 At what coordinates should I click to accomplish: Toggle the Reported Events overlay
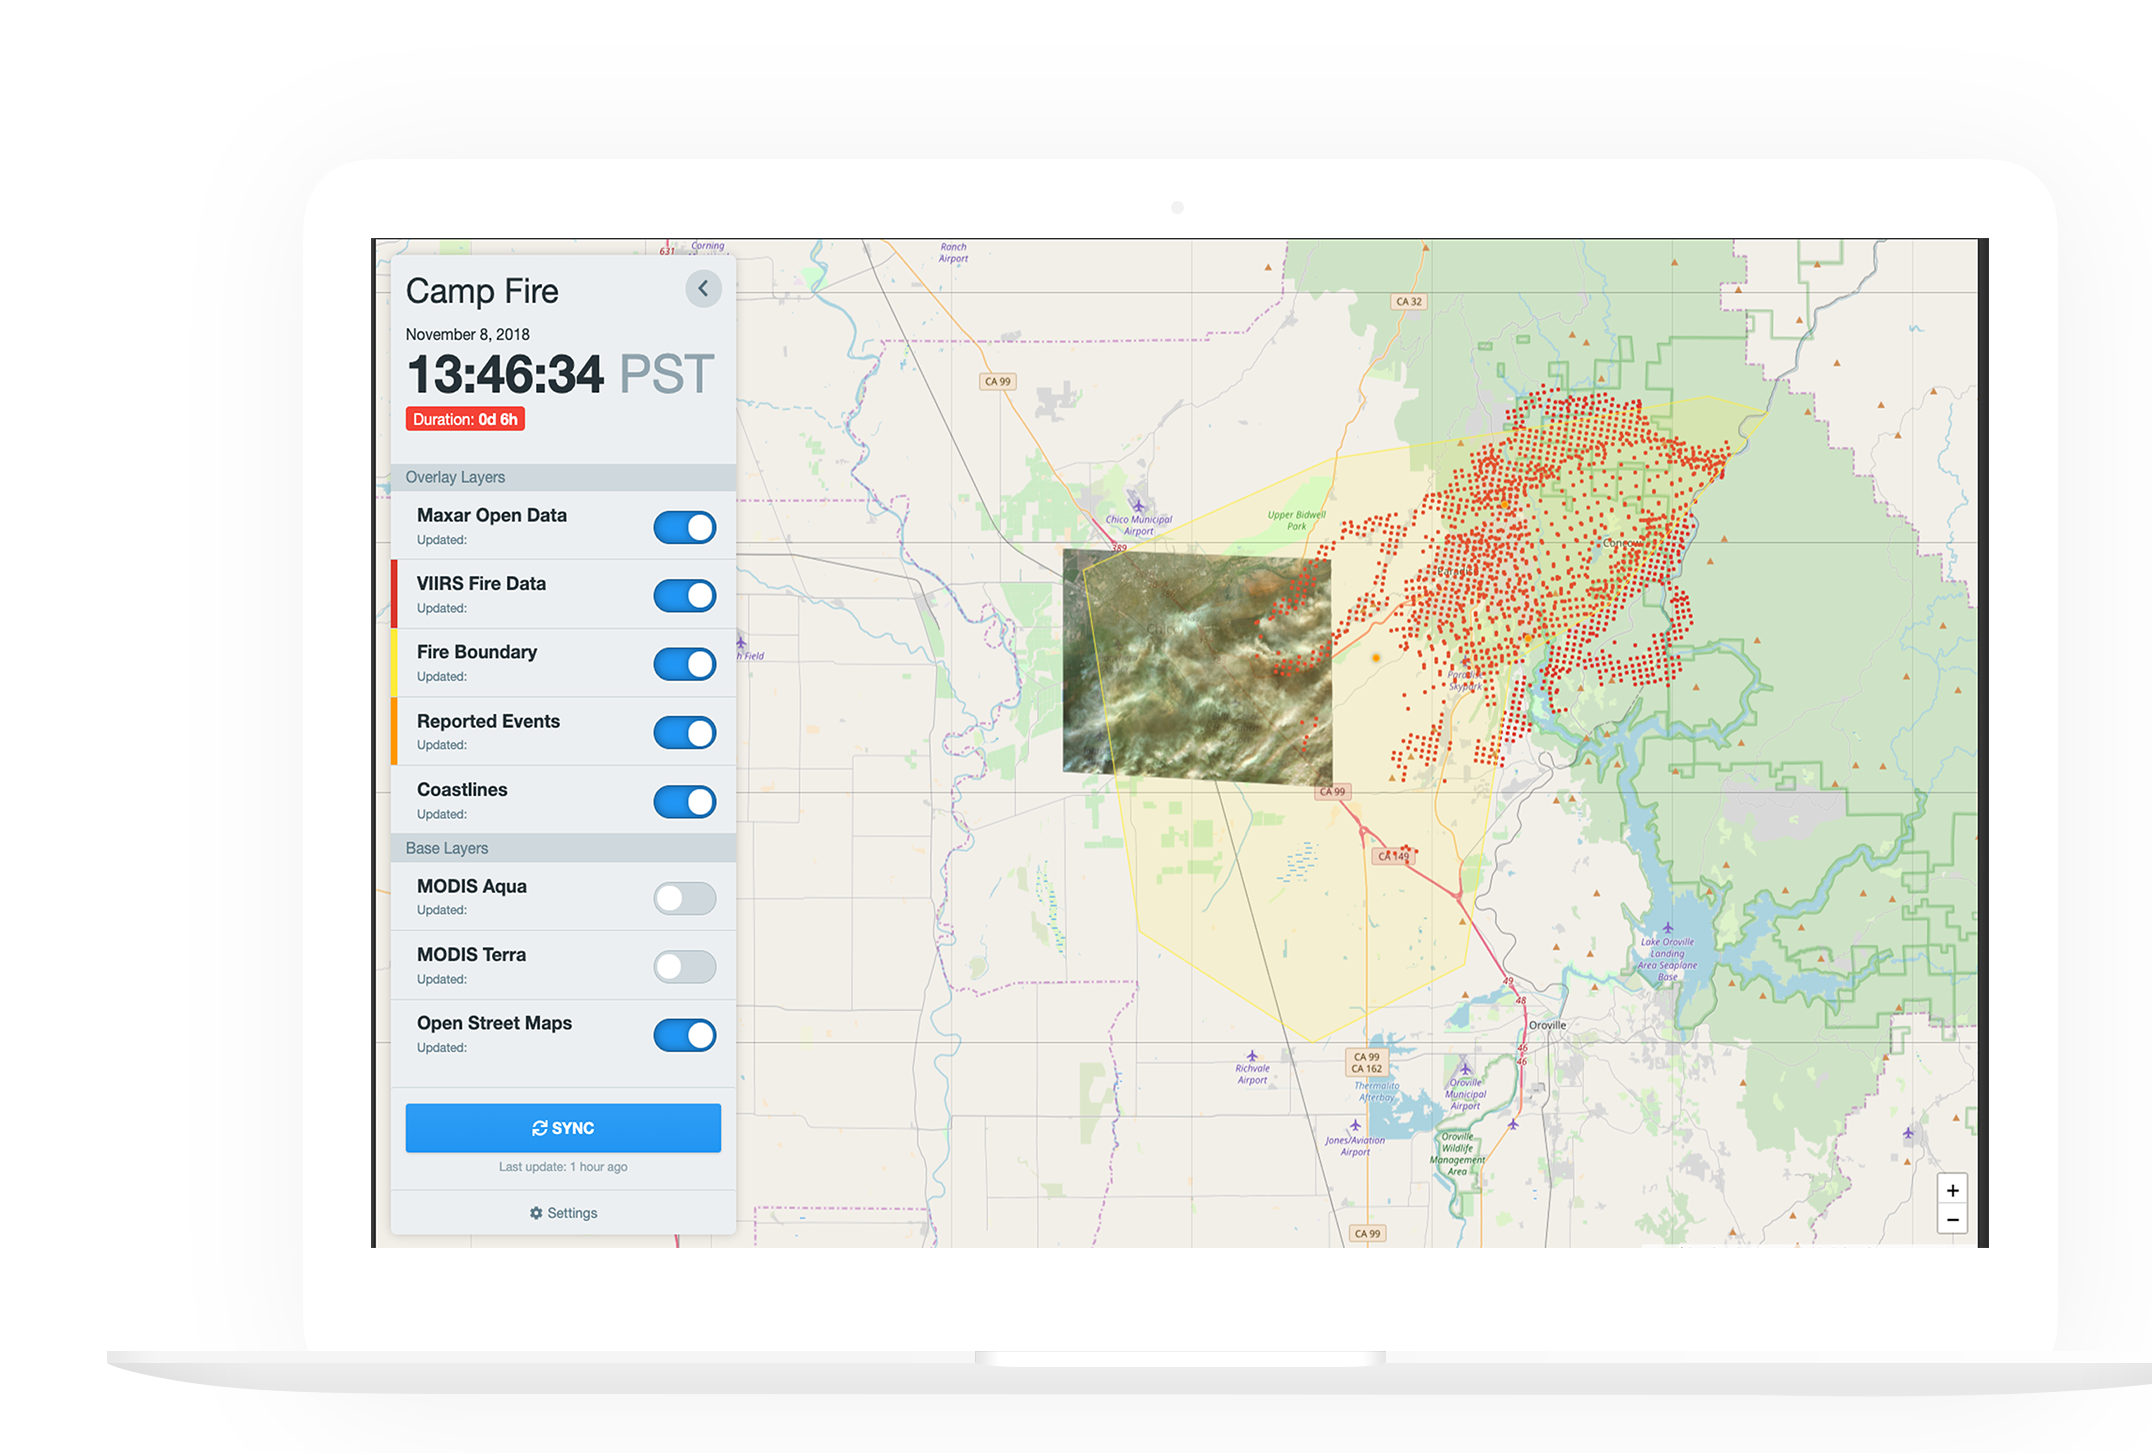click(x=685, y=733)
